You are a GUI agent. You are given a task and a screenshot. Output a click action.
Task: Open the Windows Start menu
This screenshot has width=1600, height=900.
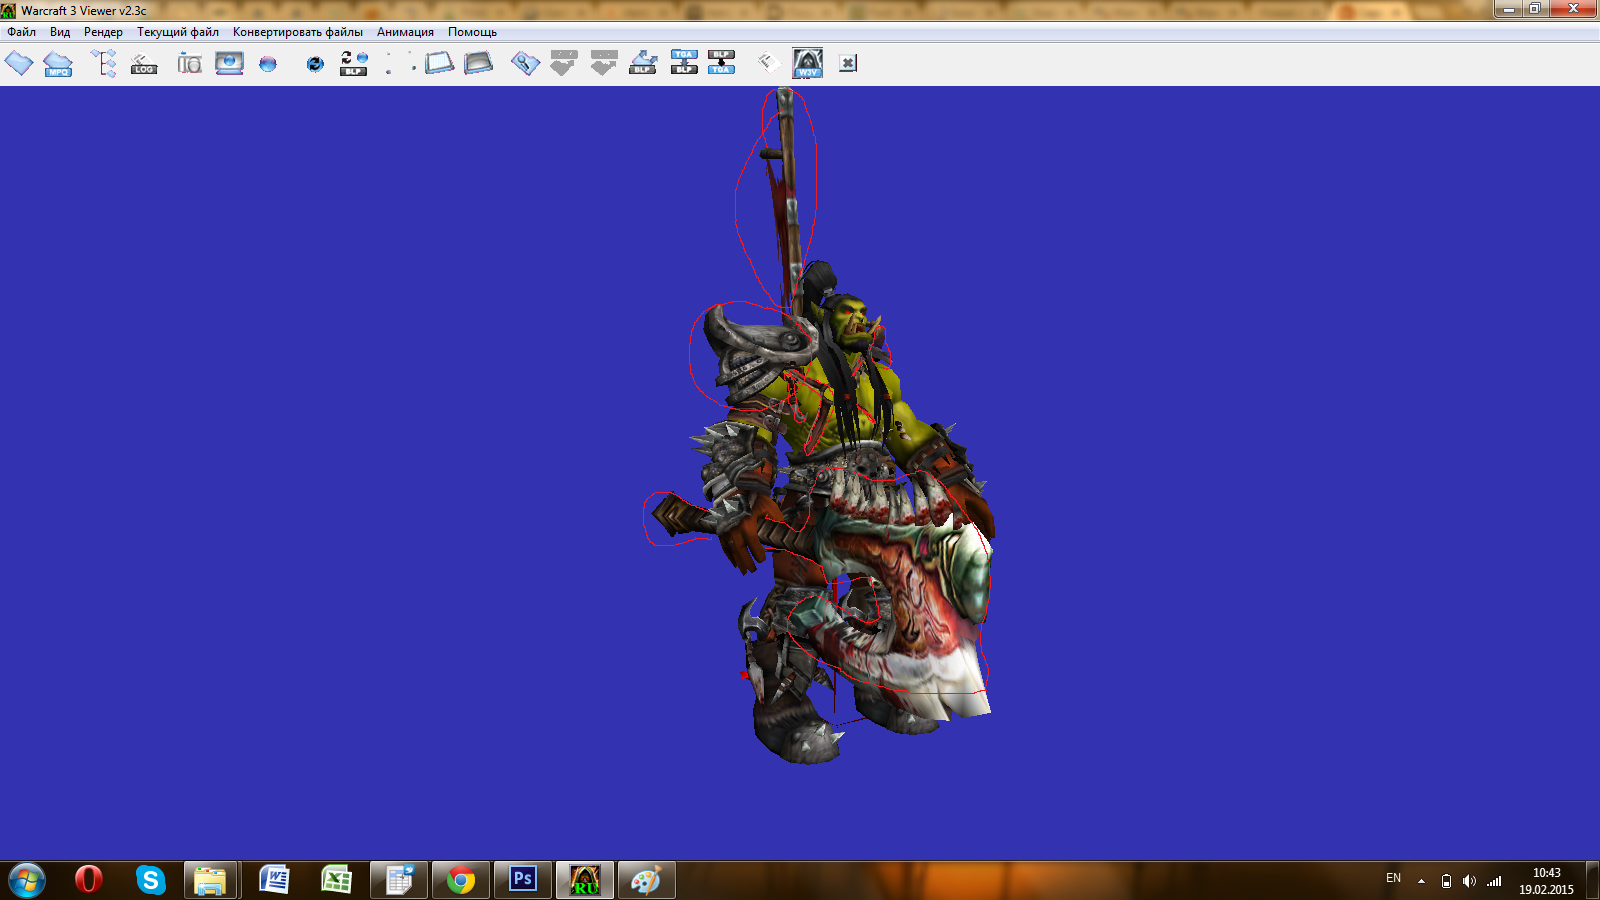point(26,880)
